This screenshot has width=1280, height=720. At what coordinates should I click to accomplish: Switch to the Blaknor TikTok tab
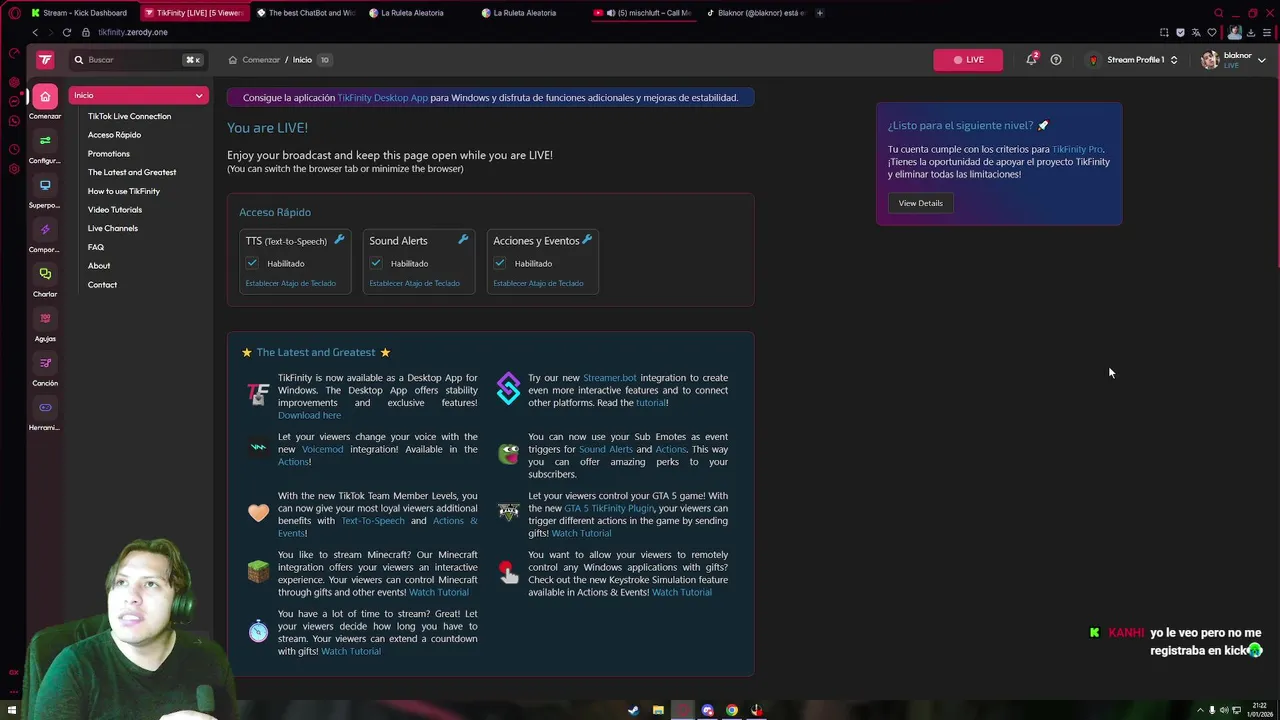[755, 13]
